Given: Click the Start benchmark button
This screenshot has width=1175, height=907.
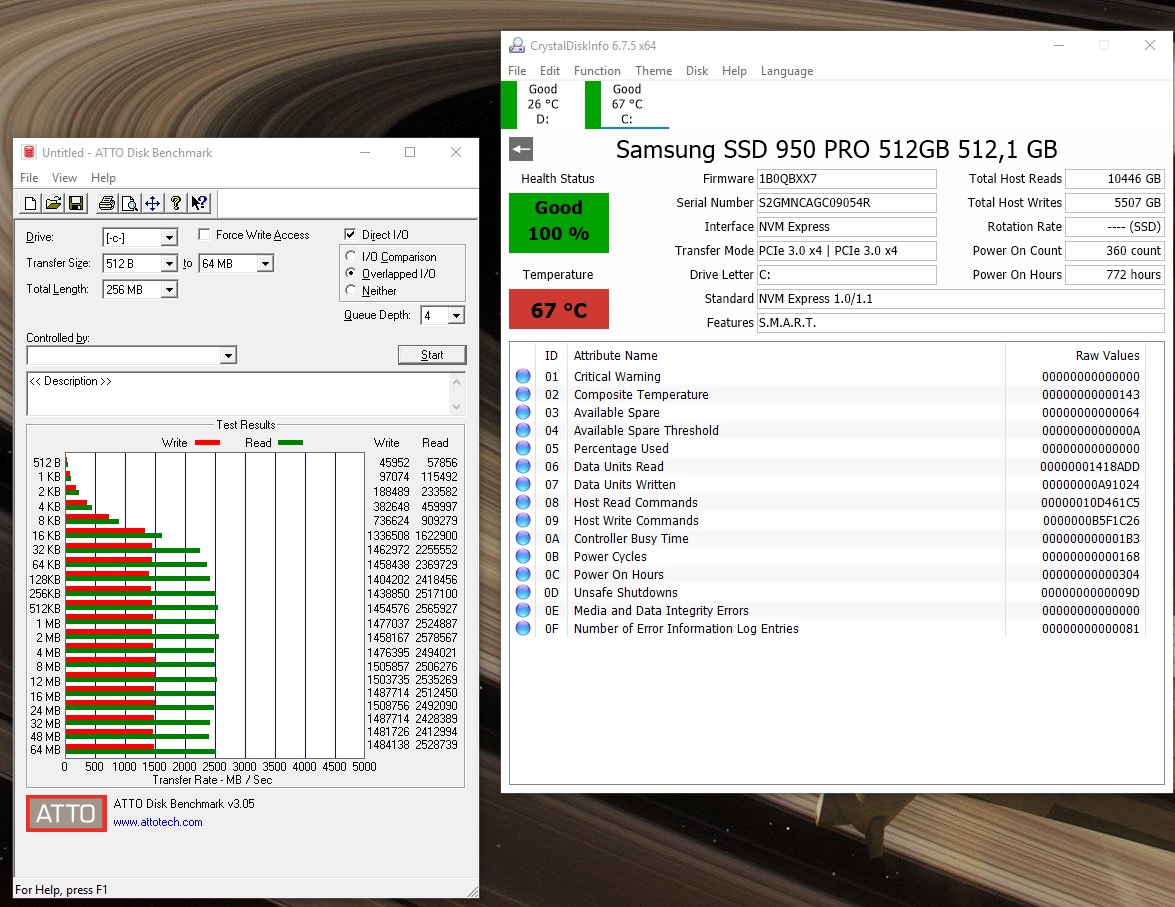Looking at the screenshot, I should [432, 355].
